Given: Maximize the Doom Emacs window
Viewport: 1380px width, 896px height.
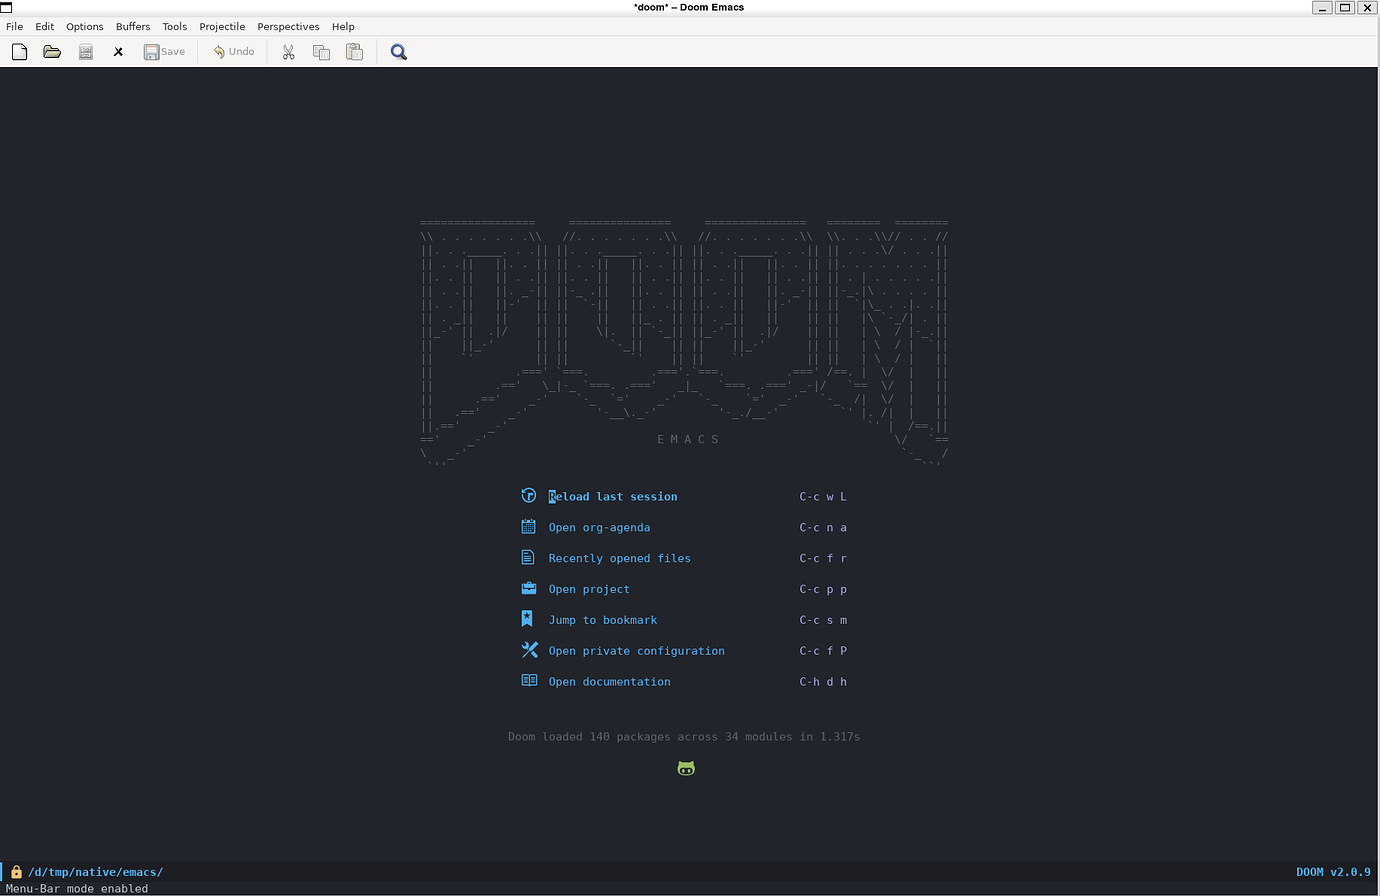Looking at the screenshot, I should pyautogui.click(x=1345, y=7).
